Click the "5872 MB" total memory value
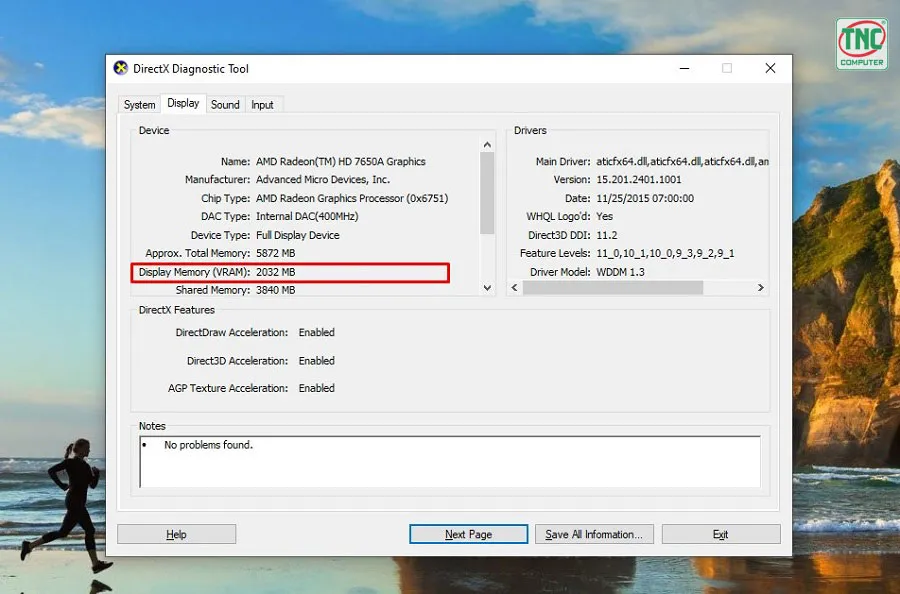 point(276,253)
